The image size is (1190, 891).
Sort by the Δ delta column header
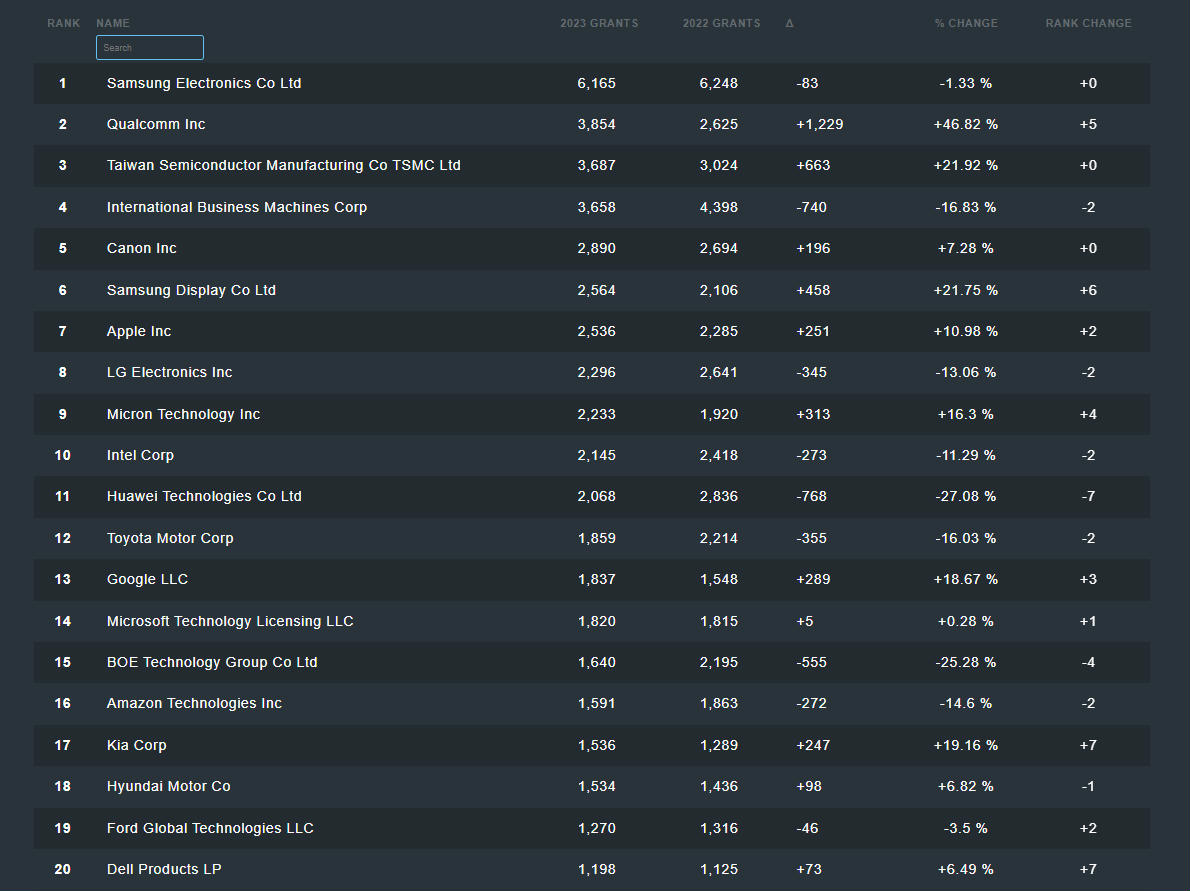(x=789, y=24)
